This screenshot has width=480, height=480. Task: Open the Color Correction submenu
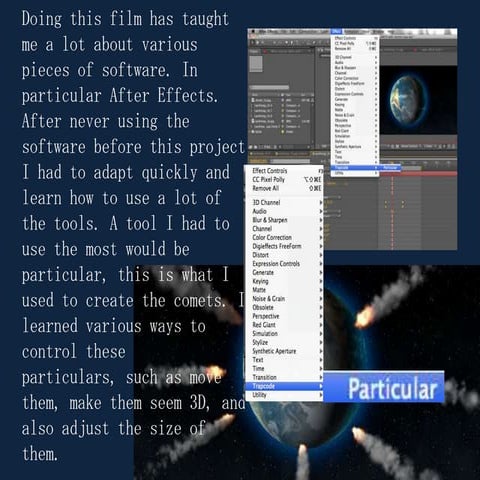pos(284,237)
